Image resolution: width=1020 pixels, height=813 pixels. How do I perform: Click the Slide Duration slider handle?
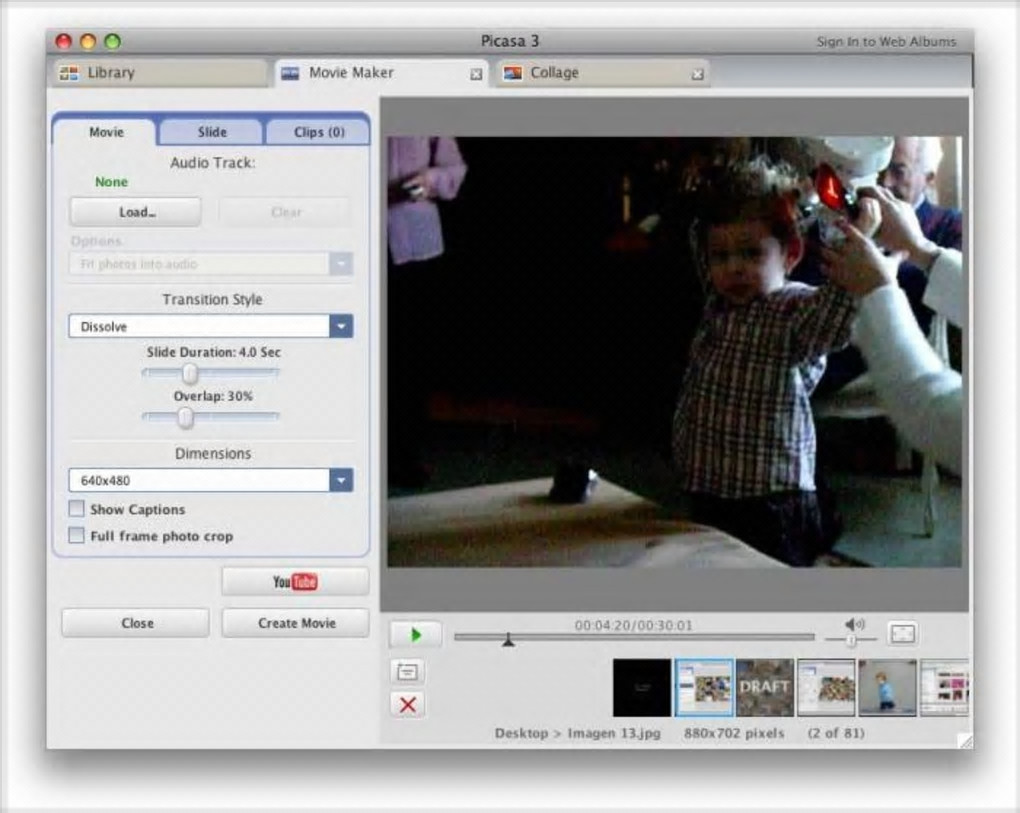pyautogui.click(x=189, y=374)
